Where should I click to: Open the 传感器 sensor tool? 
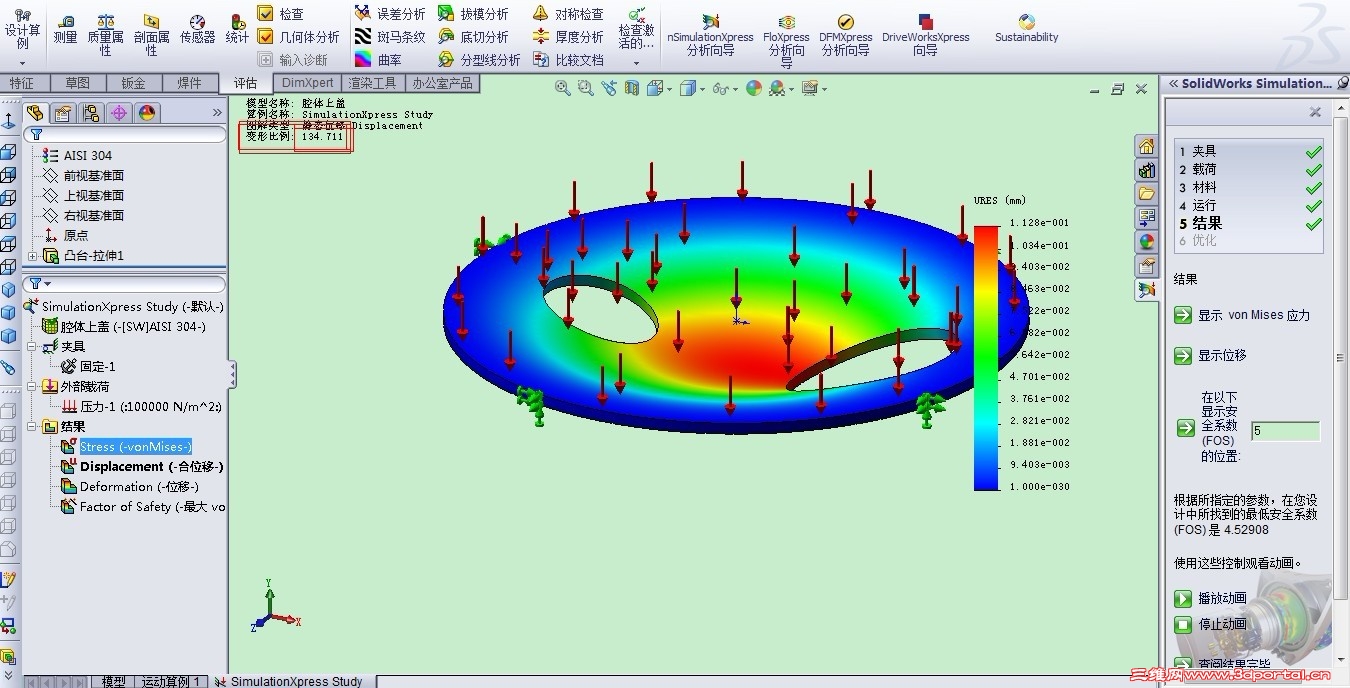197,29
